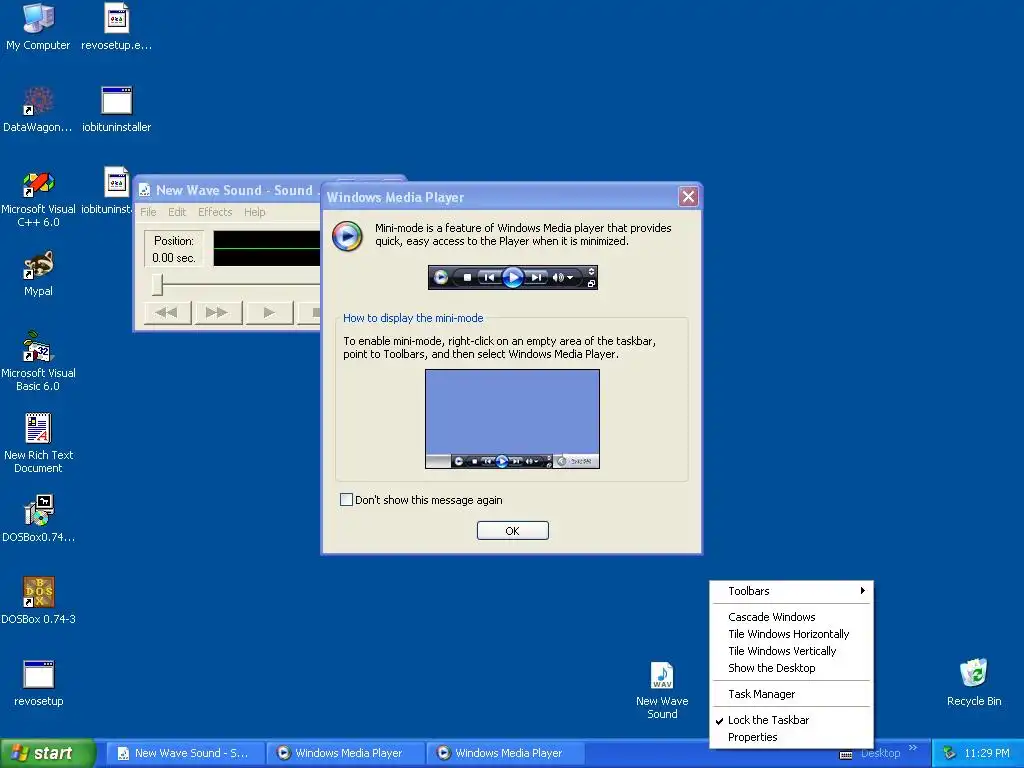Choose Cascade Windows from context menu

coord(792,617)
